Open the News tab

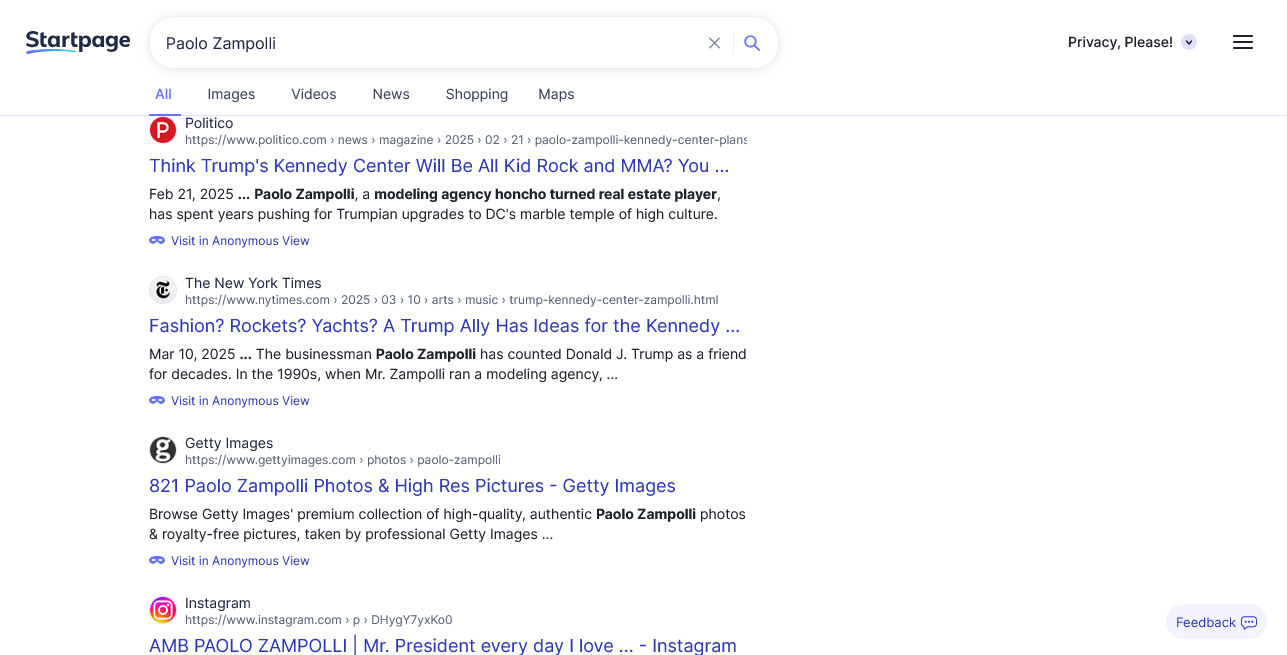tap(391, 94)
